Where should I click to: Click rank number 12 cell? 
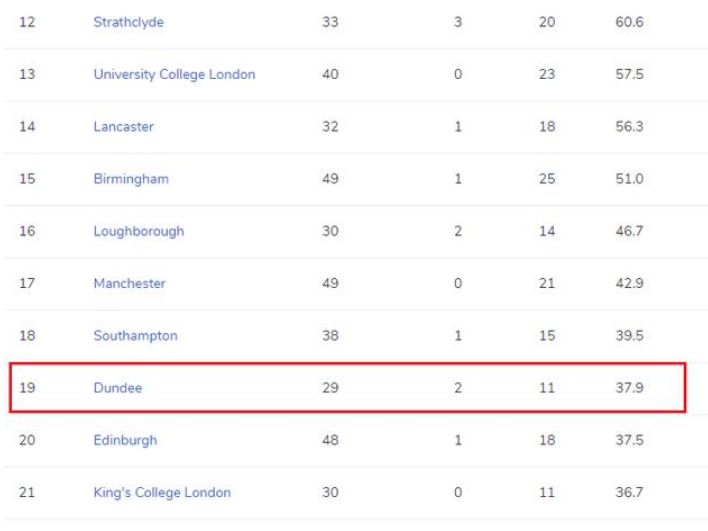(27, 22)
